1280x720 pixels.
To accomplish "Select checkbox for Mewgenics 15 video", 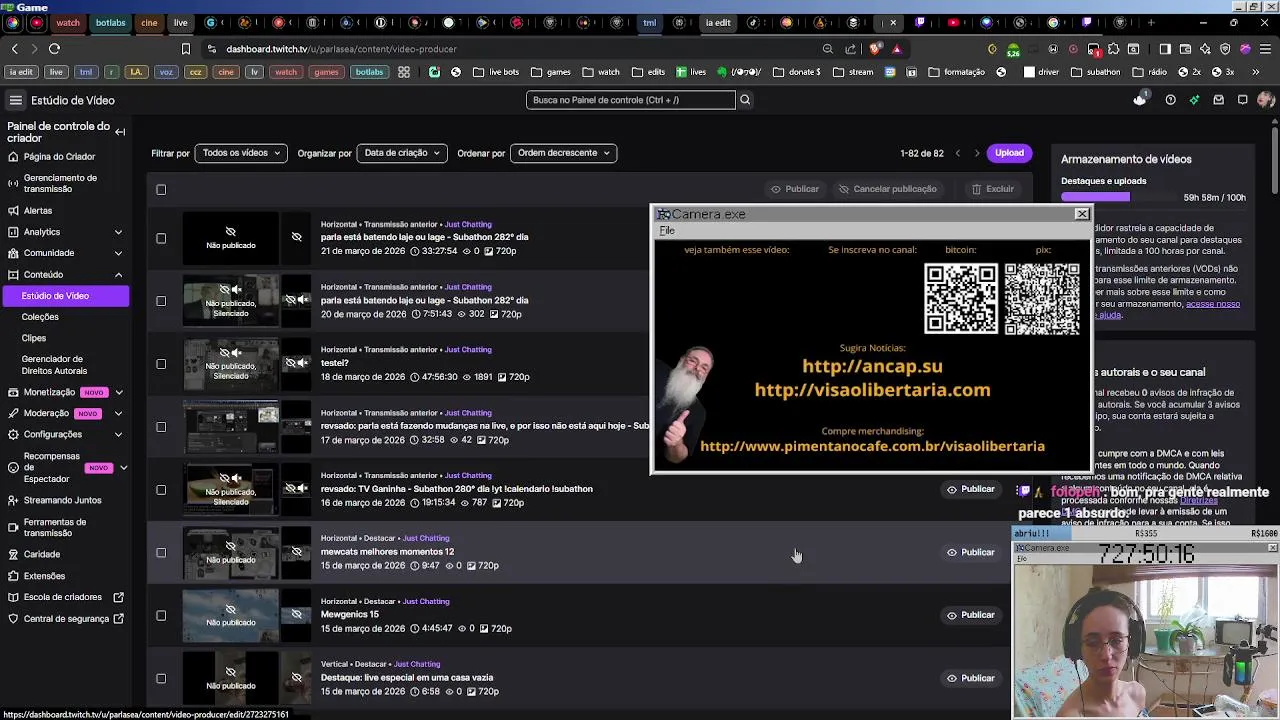I will point(161,616).
